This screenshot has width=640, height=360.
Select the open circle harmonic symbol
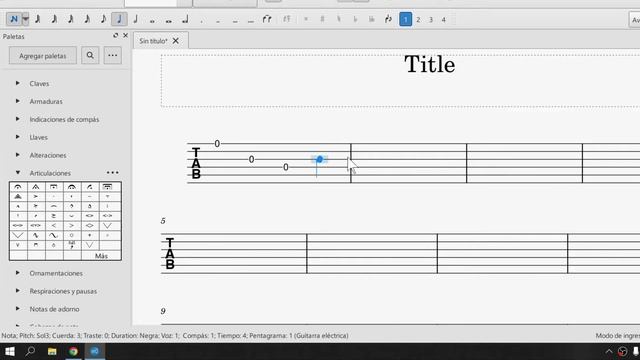71,235
